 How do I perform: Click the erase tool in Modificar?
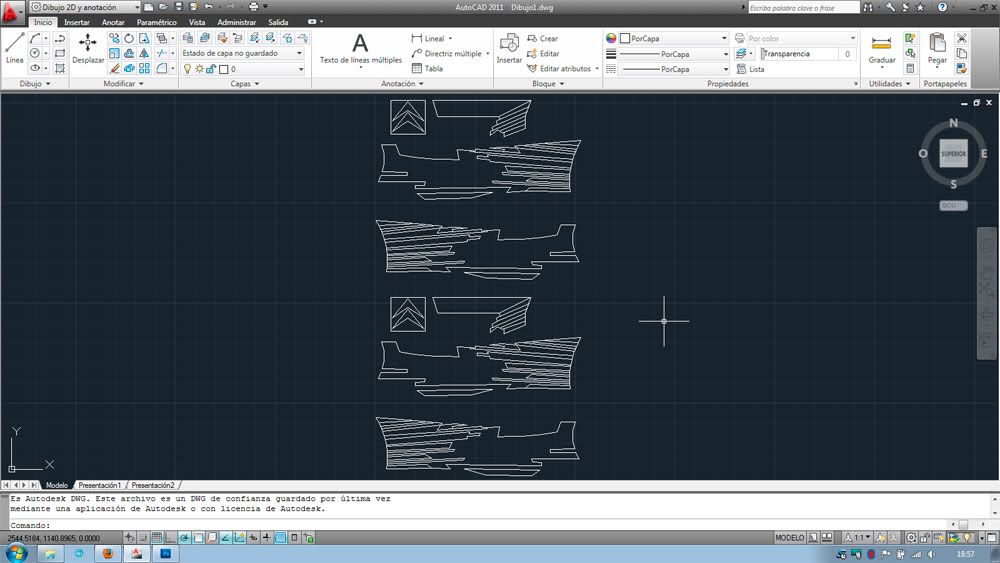(114, 68)
